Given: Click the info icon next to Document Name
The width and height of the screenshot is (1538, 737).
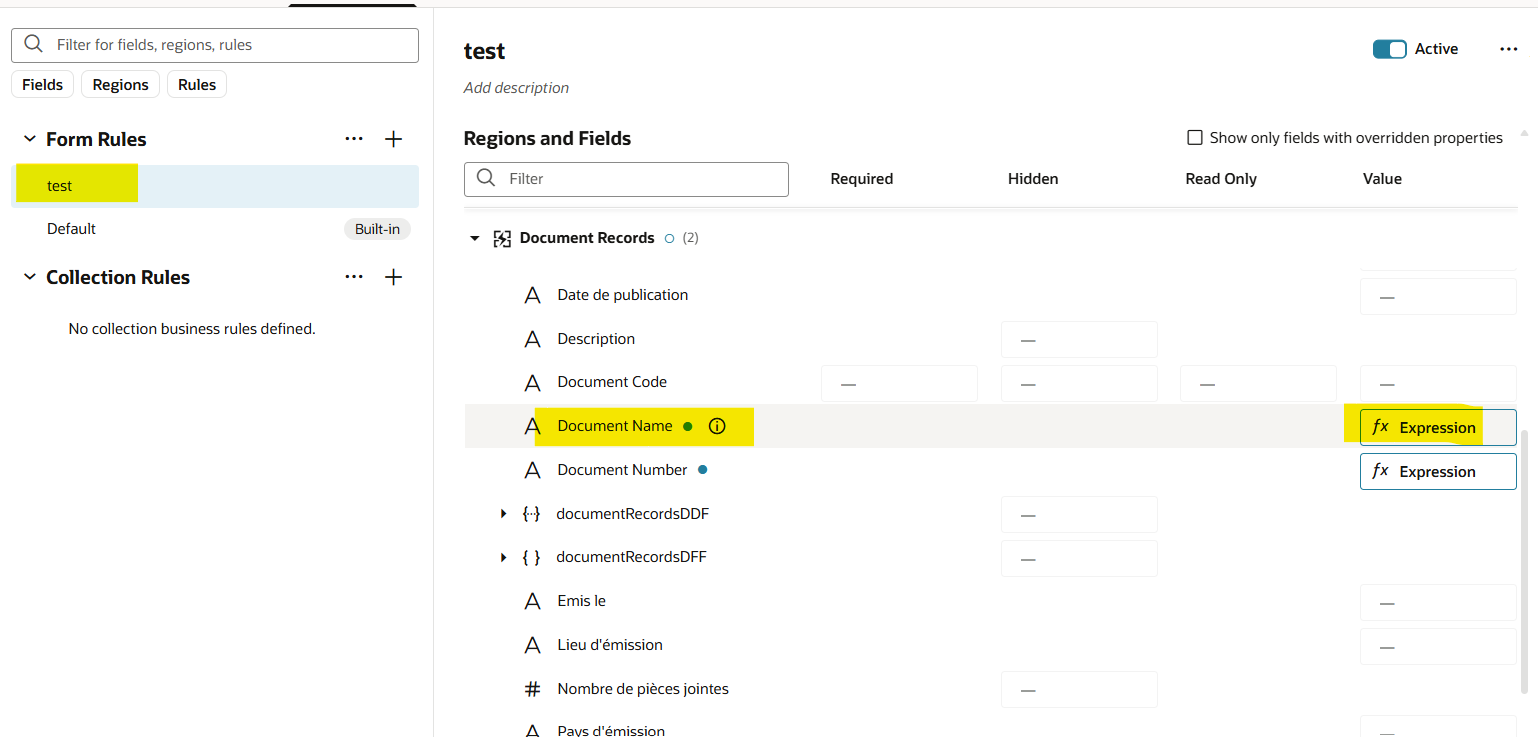Looking at the screenshot, I should click(717, 426).
